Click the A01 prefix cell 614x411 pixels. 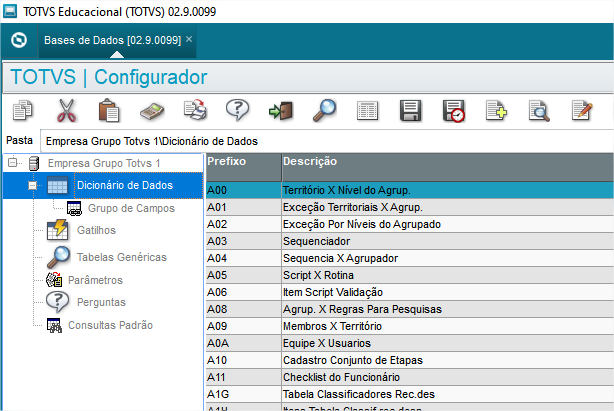(243, 207)
